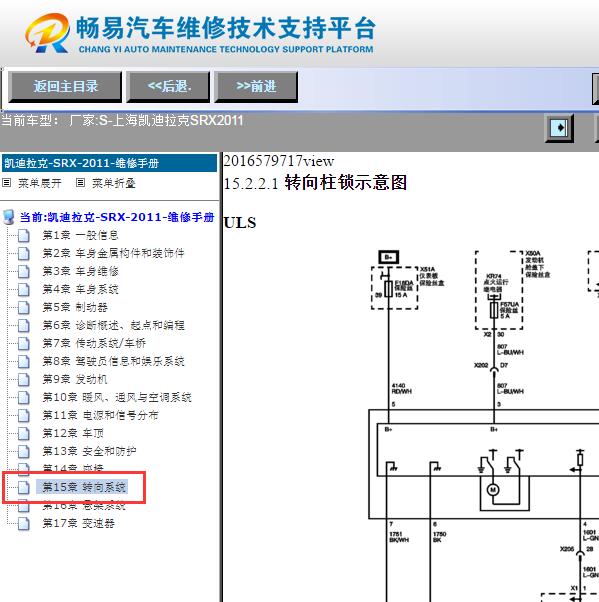This screenshot has width=599, height=602.
Task: Click the 菜单展开 list icon
Action: tap(7, 183)
